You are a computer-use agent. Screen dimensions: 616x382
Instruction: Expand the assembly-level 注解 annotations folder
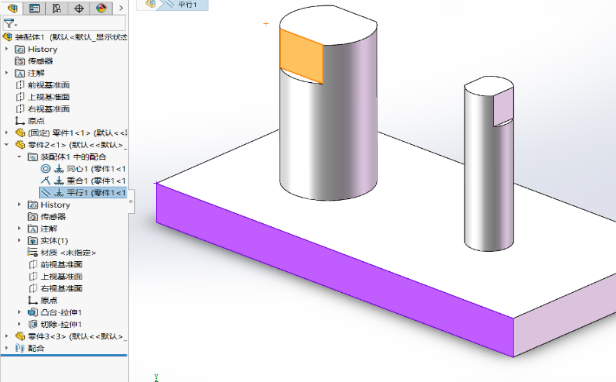click(x=7, y=73)
